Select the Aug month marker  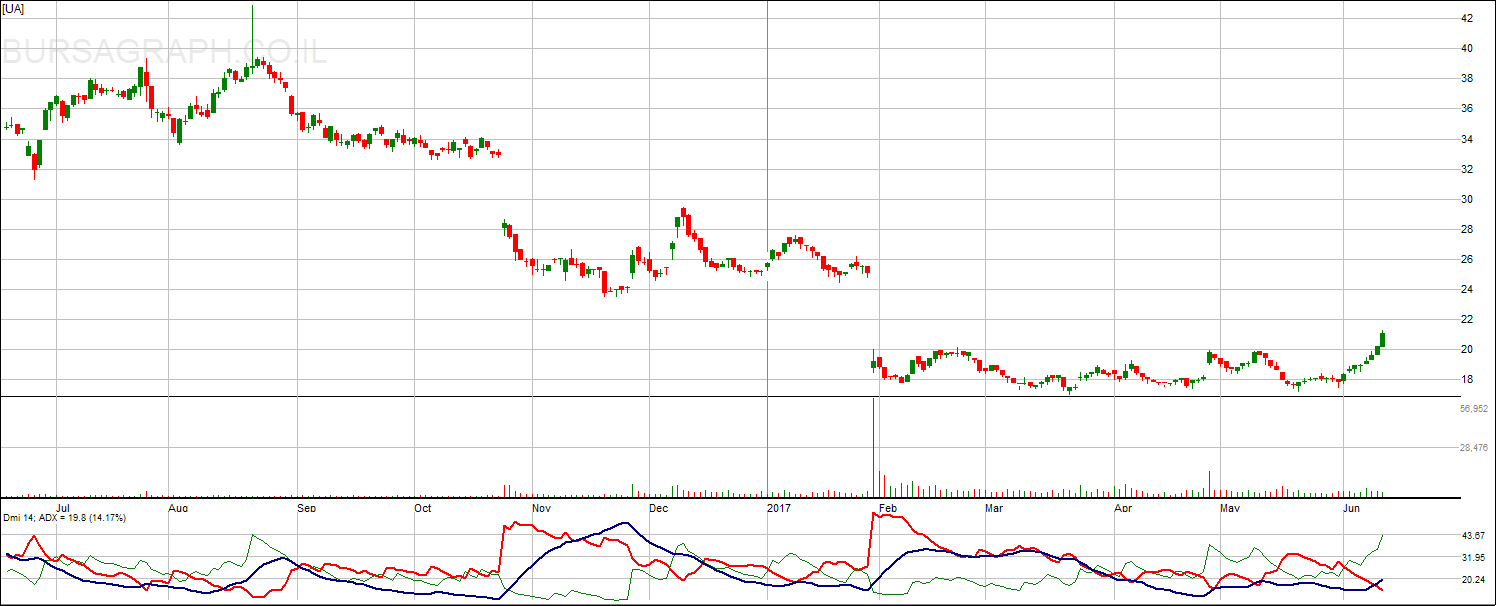pyautogui.click(x=178, y=508)
